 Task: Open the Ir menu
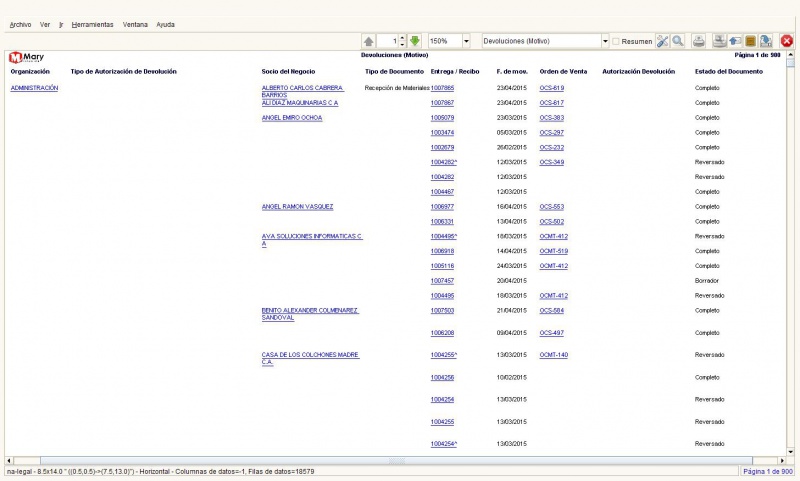click(61, 24)
